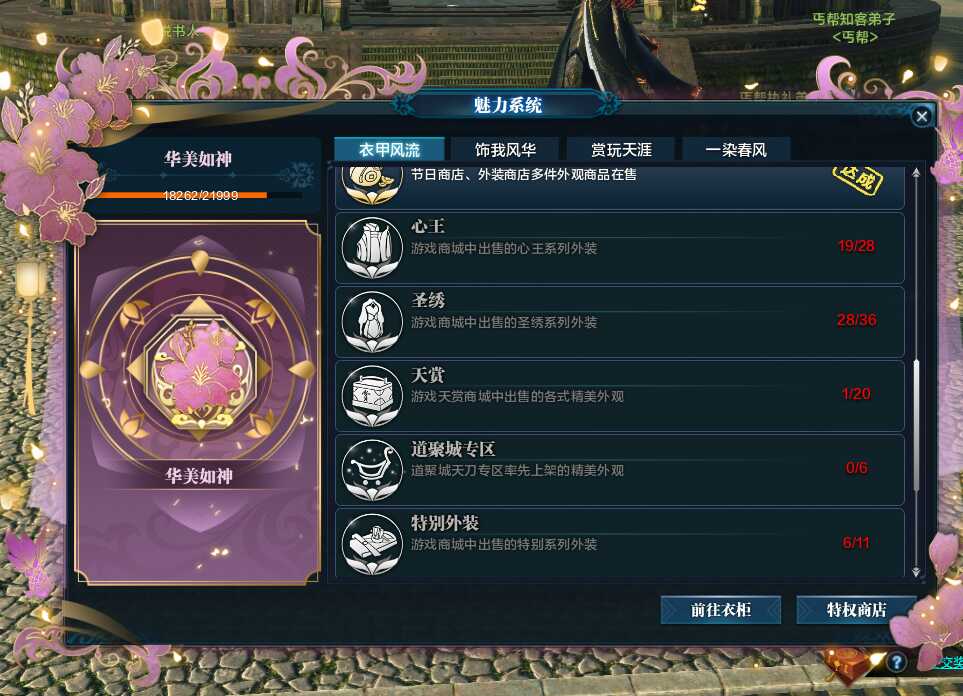Switch to the 饰我风华 tab

(505, 150)
